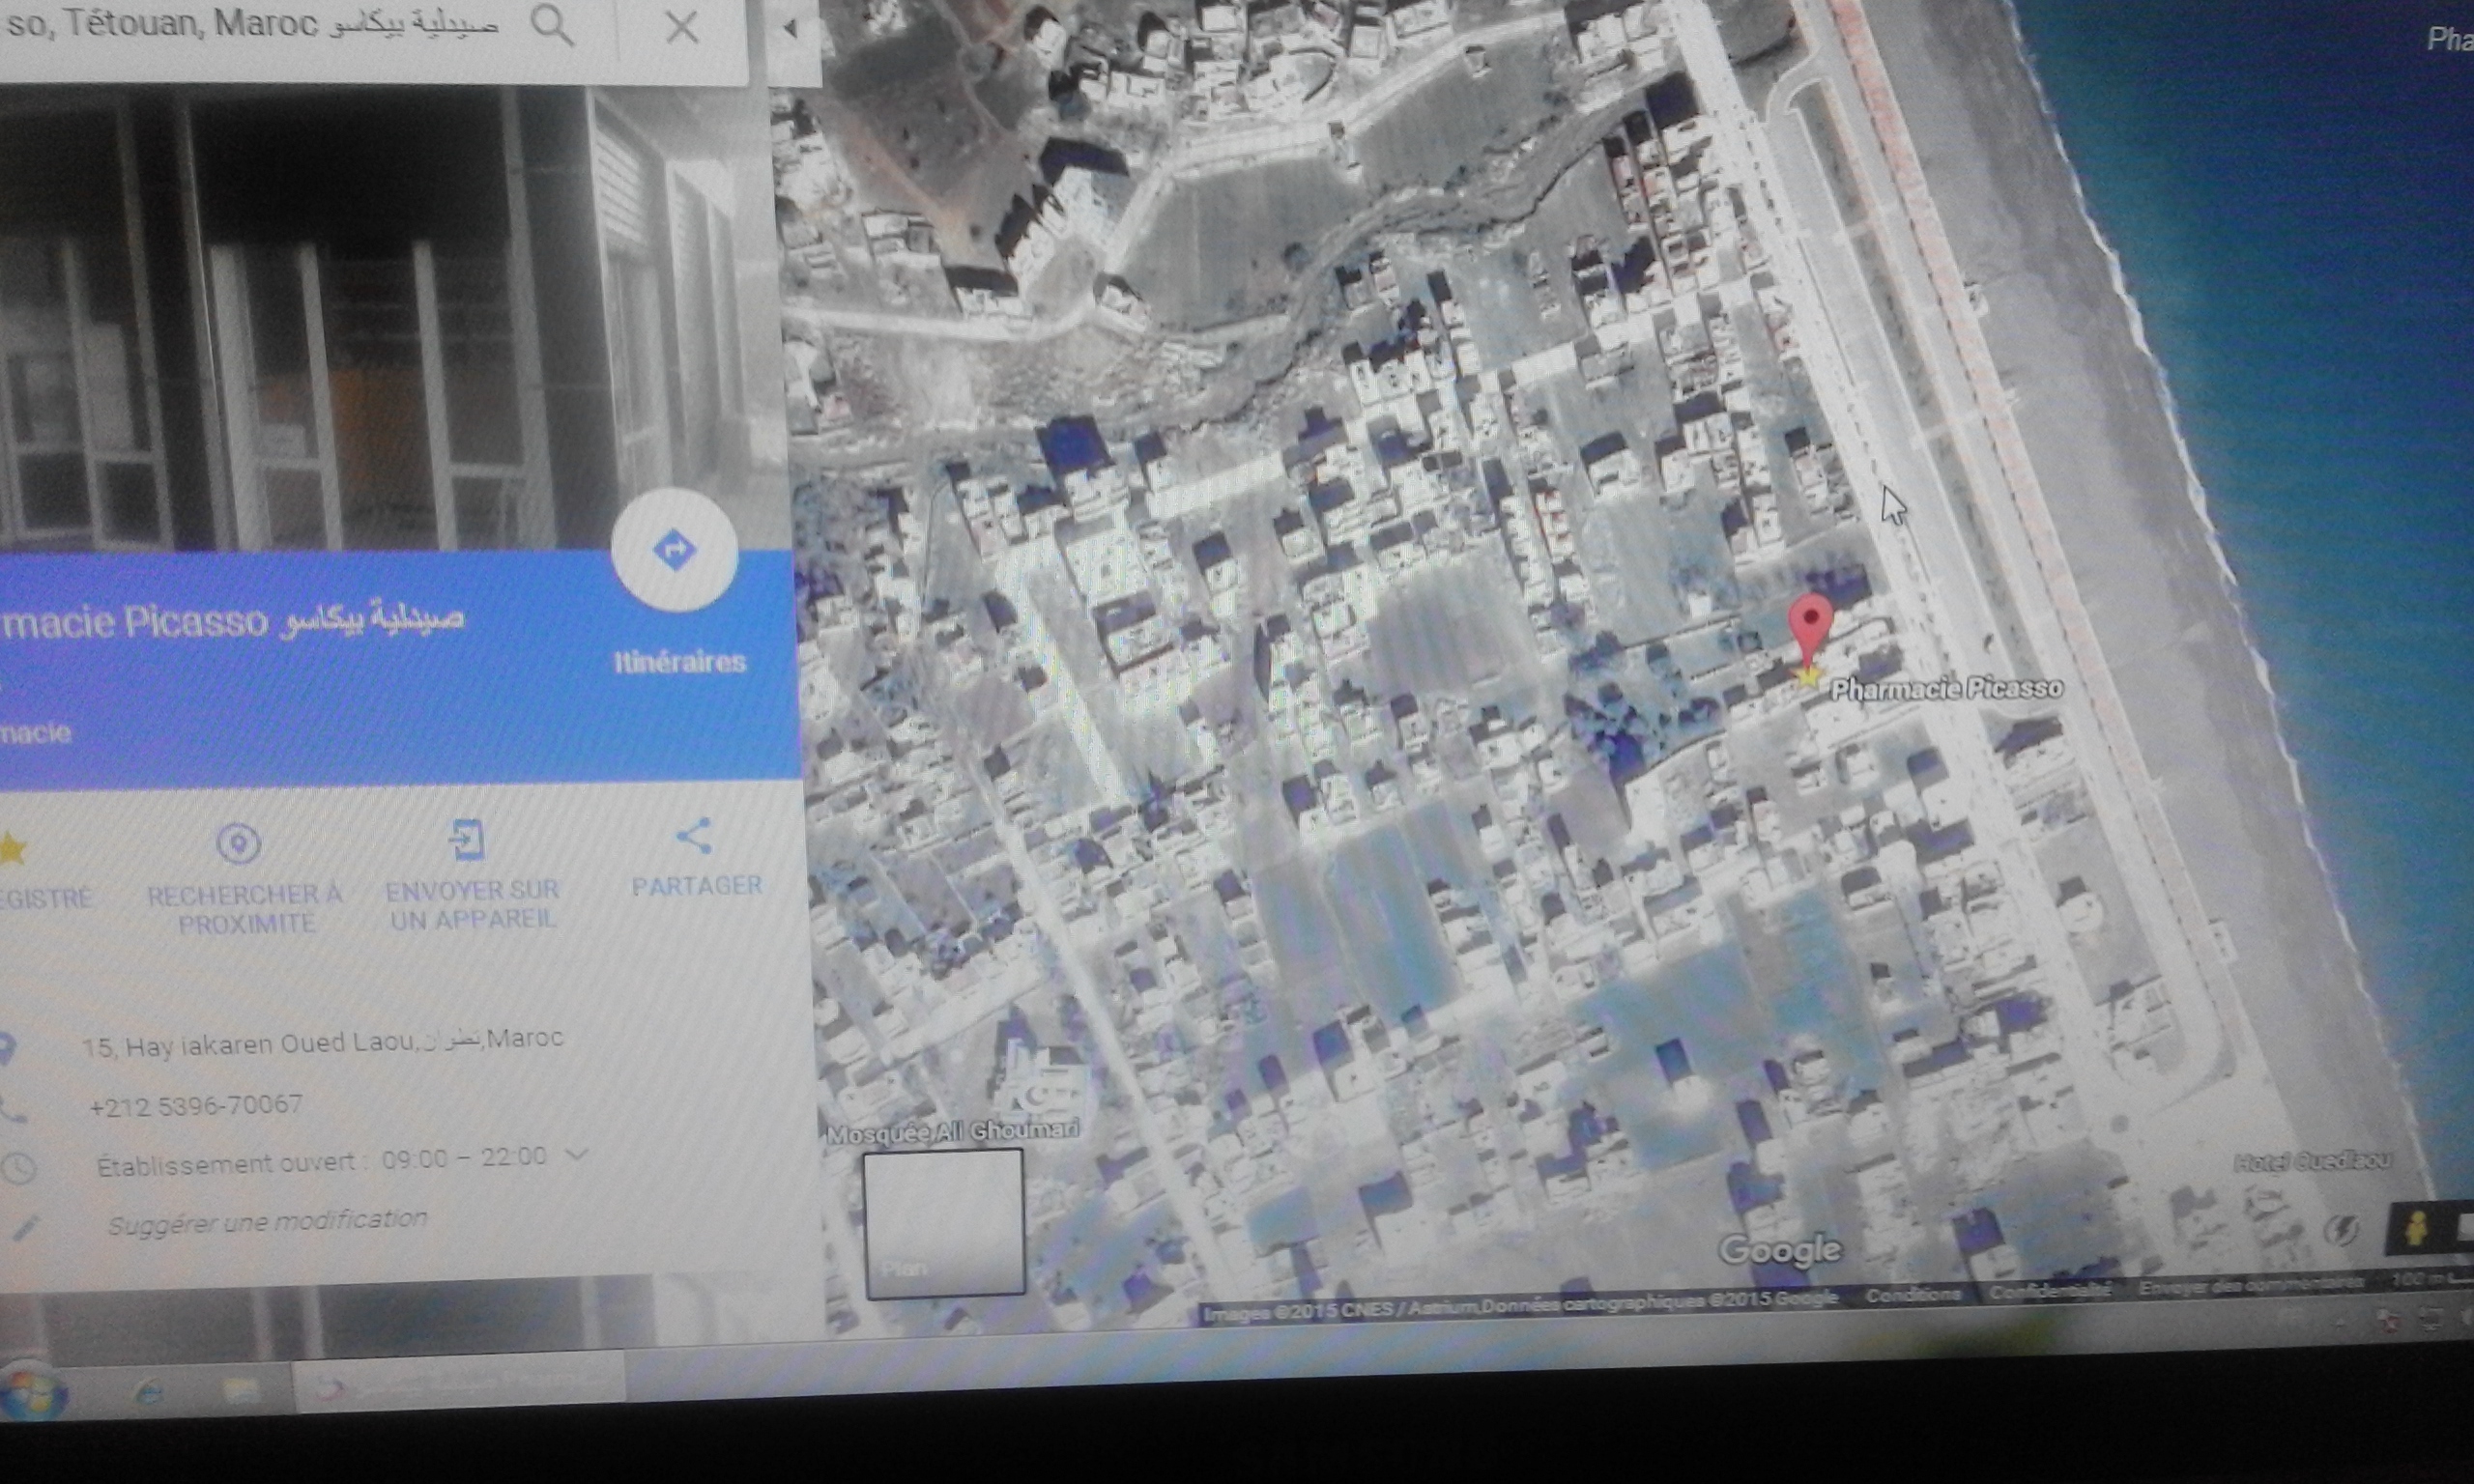2474x1484 pixels.
Task: Collapse the side panel with the arrow
Action: (790, 29)
